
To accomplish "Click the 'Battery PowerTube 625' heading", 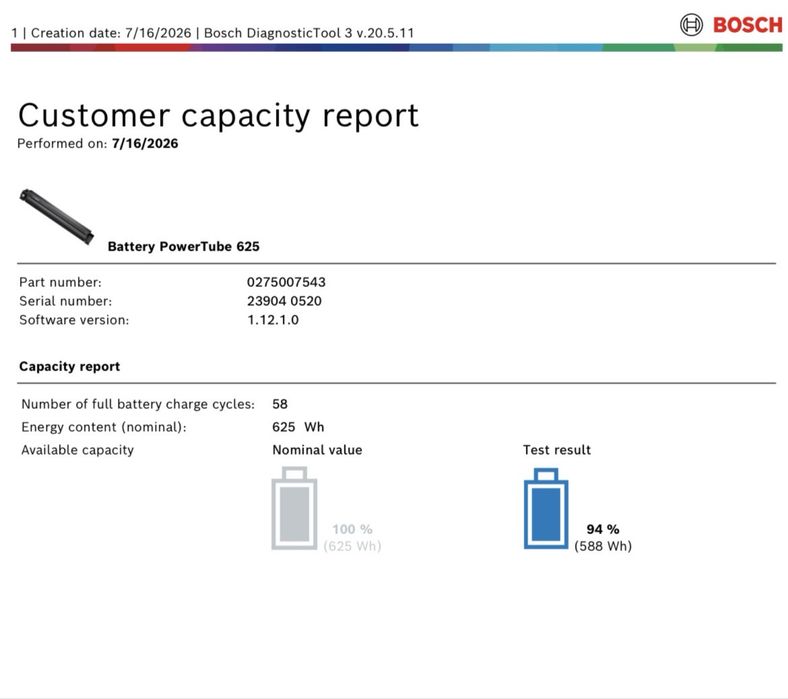I will (183, 246).
